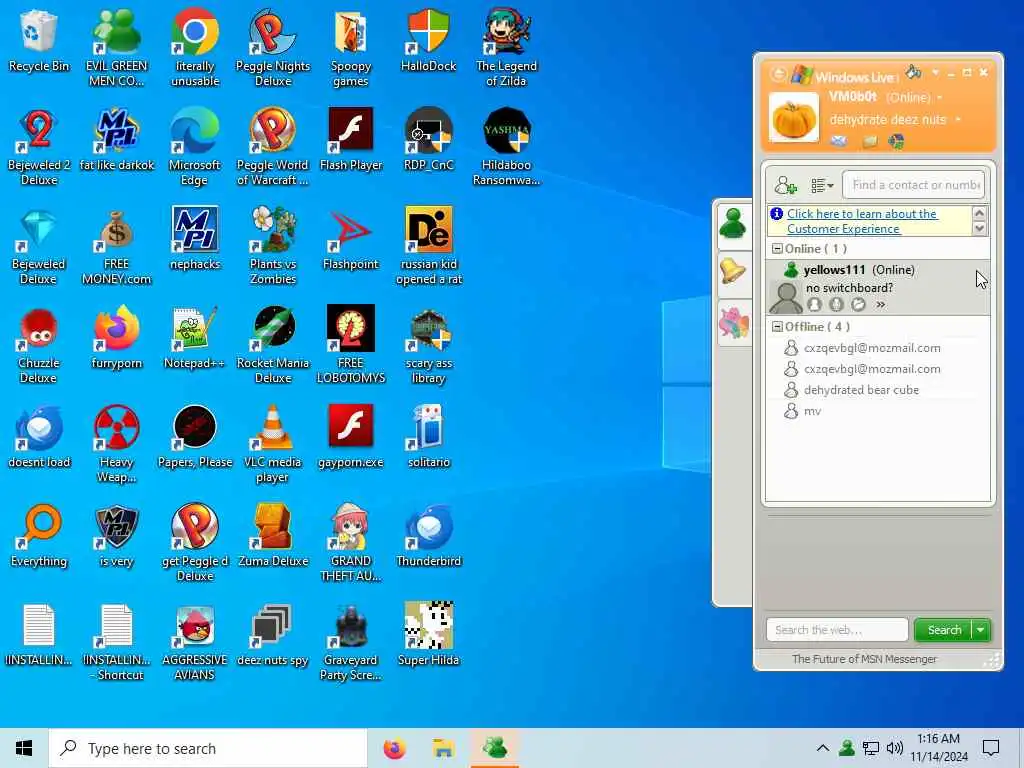Viewport: 1024px width, 768px height.
Task: Switch to the pink butterfly tab
Action: pos(733,323)
